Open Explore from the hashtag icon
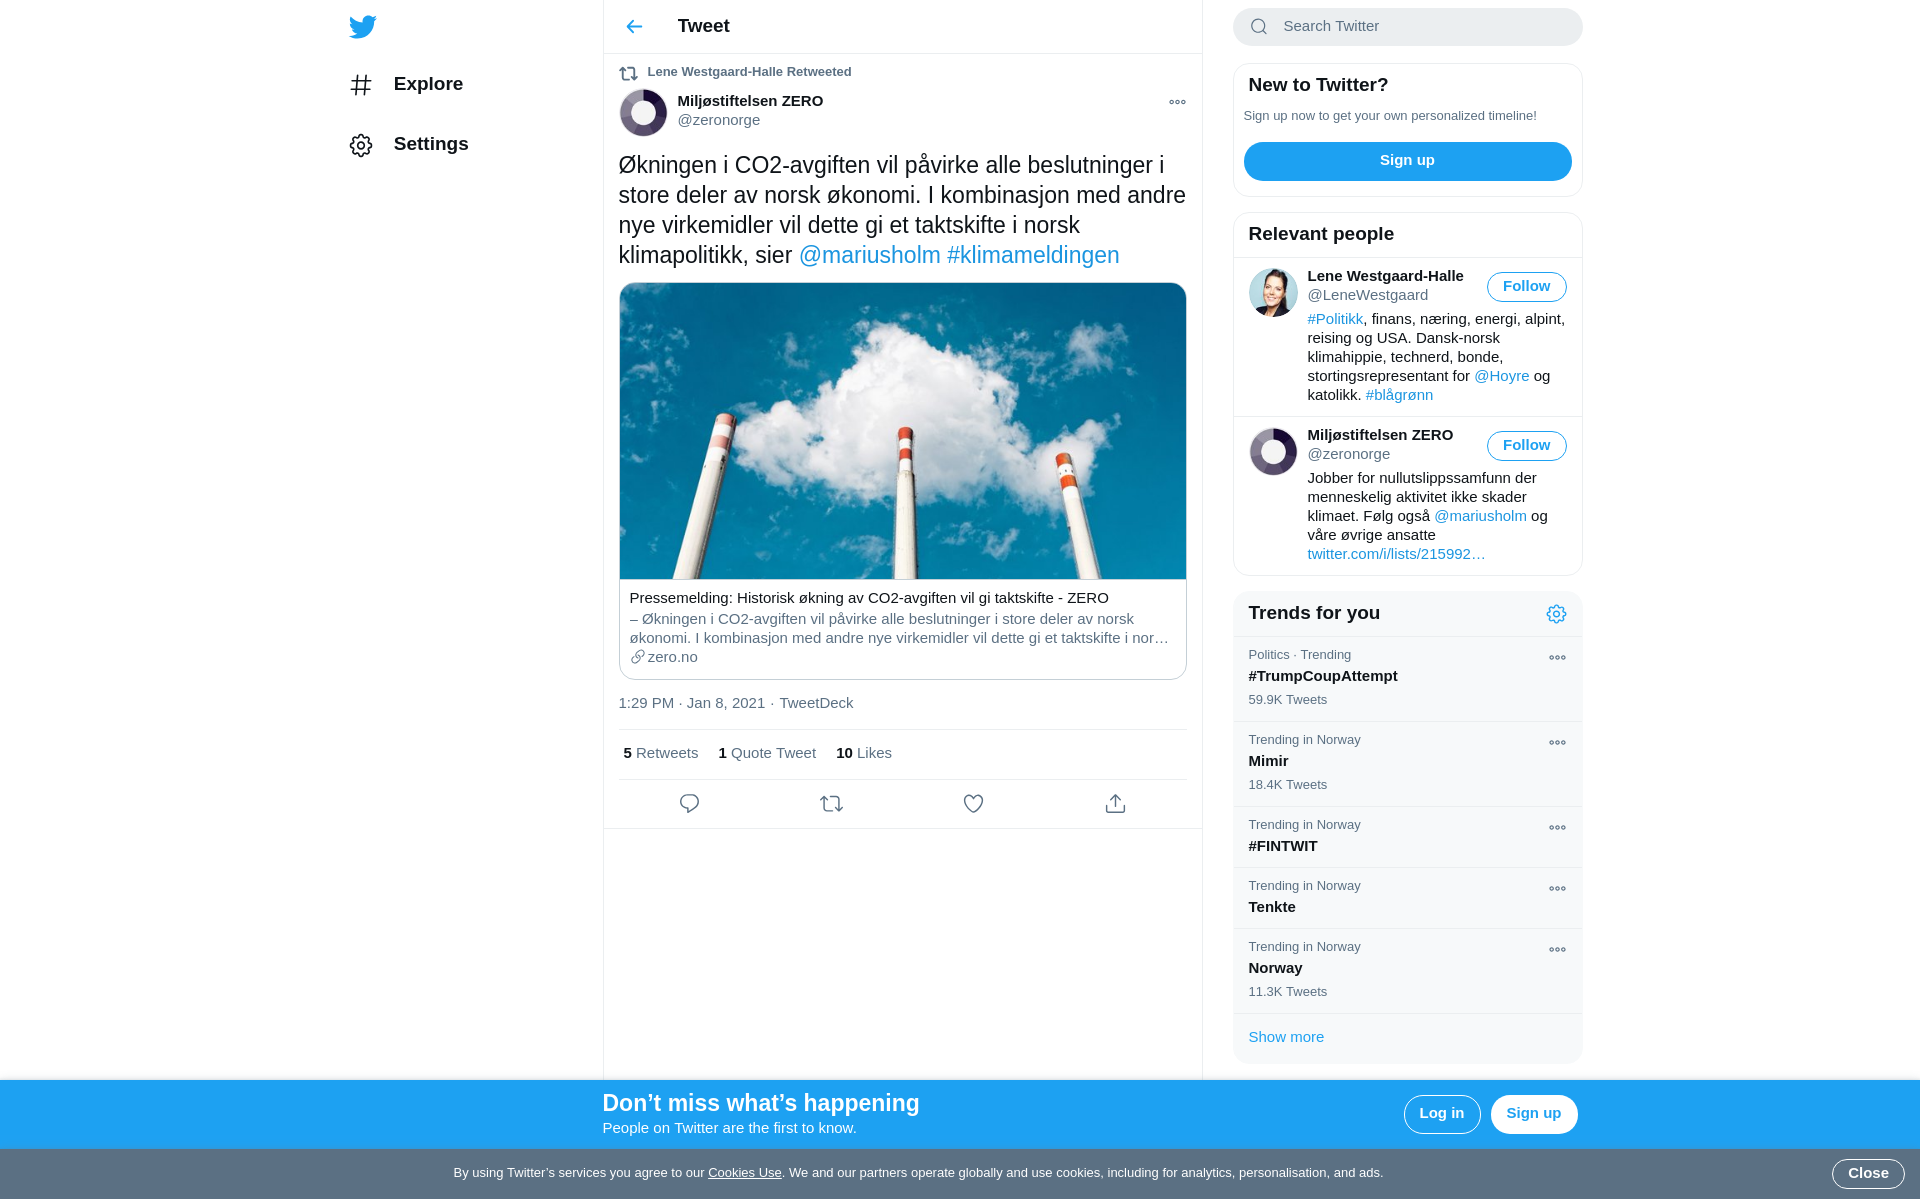The image size is (1920, 1199). (x=361, y=85)
